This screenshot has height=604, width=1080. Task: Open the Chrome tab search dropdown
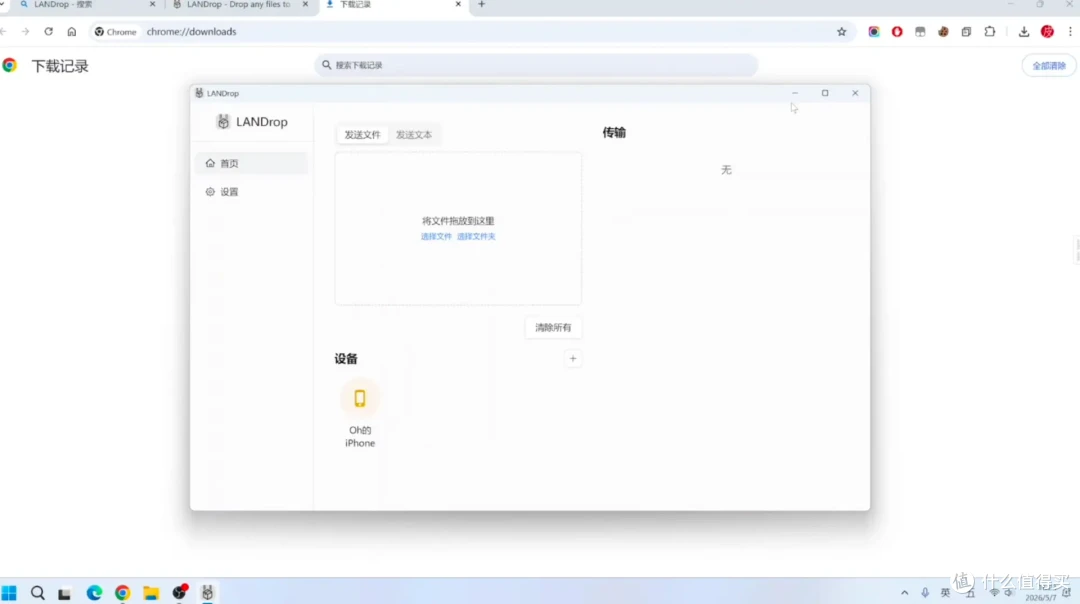tap(3, 5)
